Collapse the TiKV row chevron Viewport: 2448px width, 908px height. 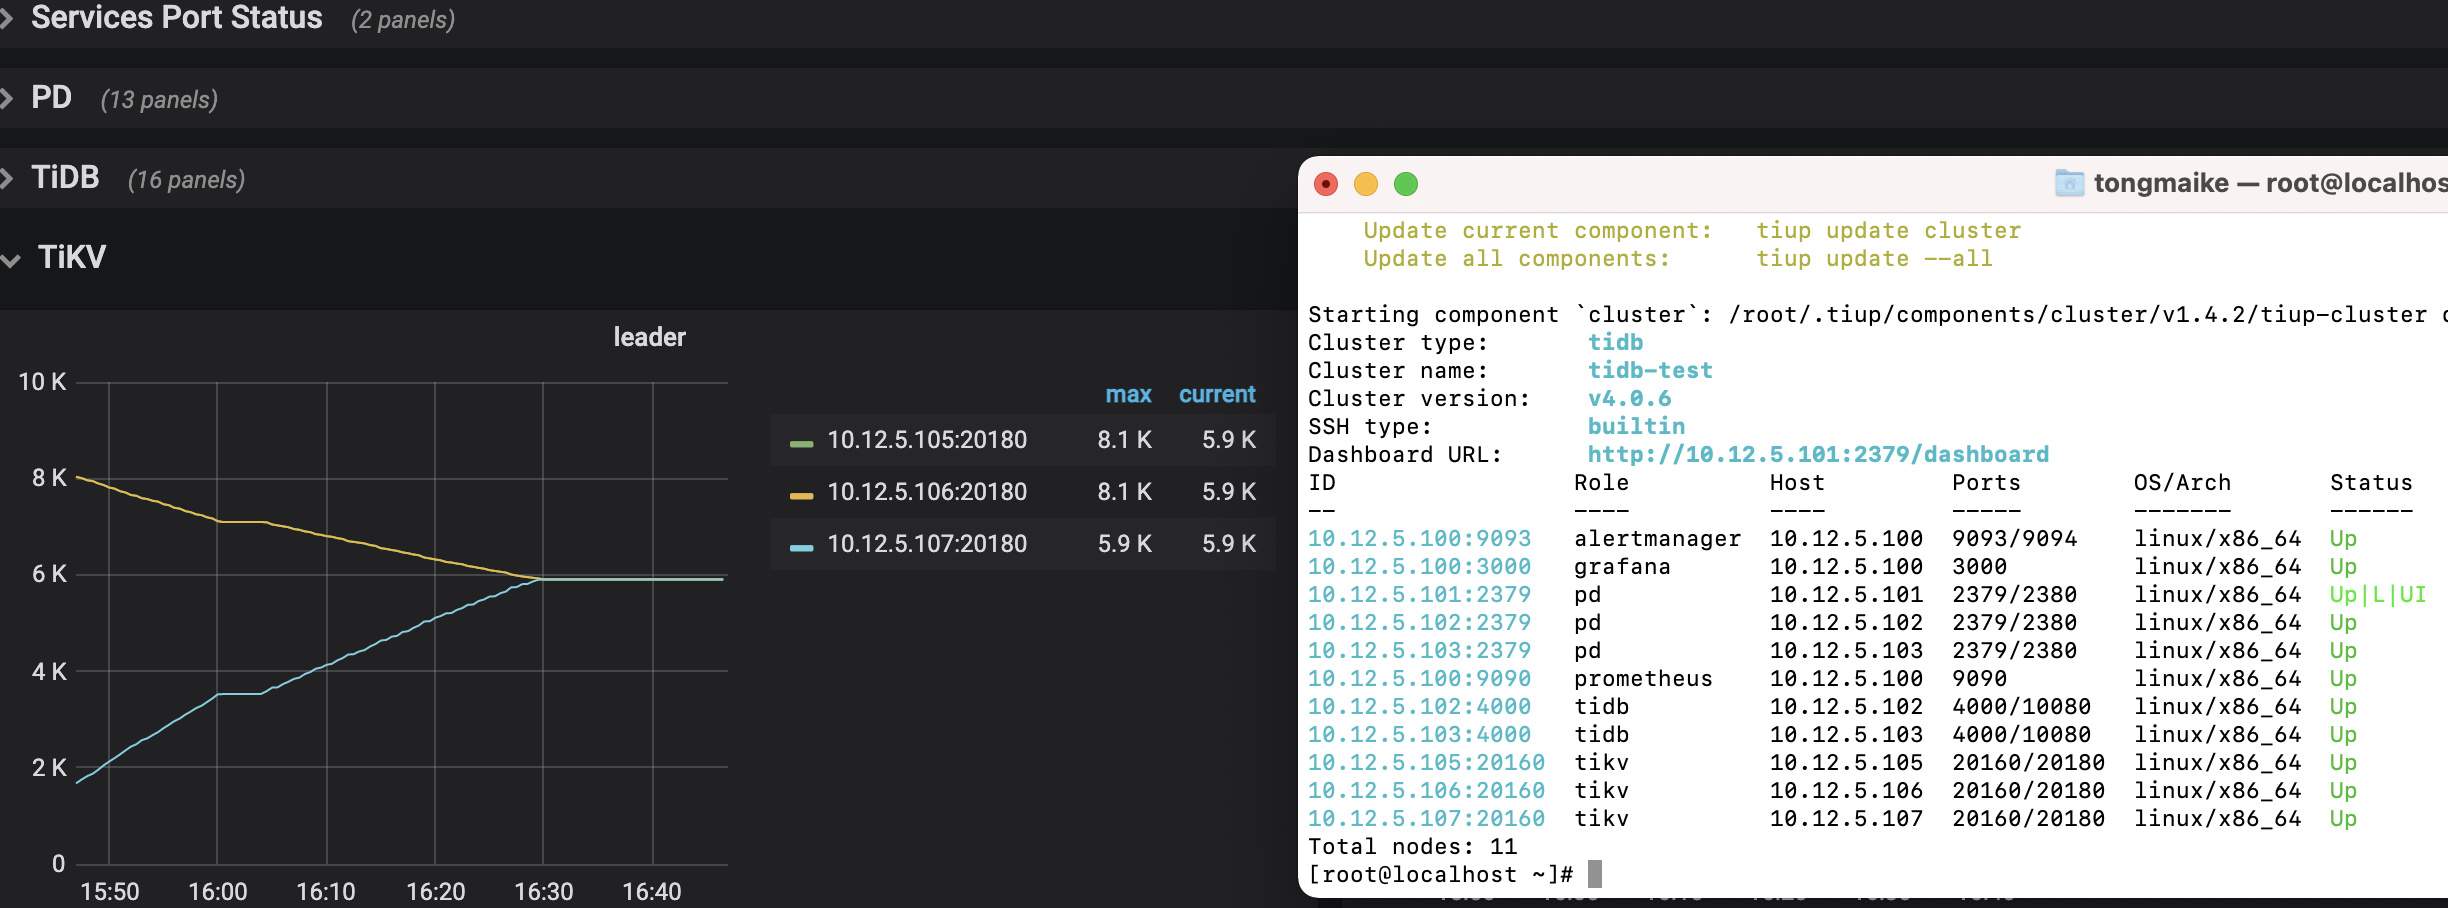[12, 260]
